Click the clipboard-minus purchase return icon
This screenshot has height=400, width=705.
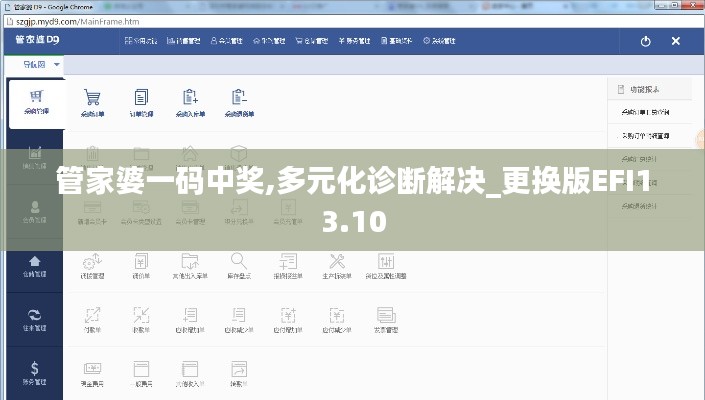(x=239, y=99)
